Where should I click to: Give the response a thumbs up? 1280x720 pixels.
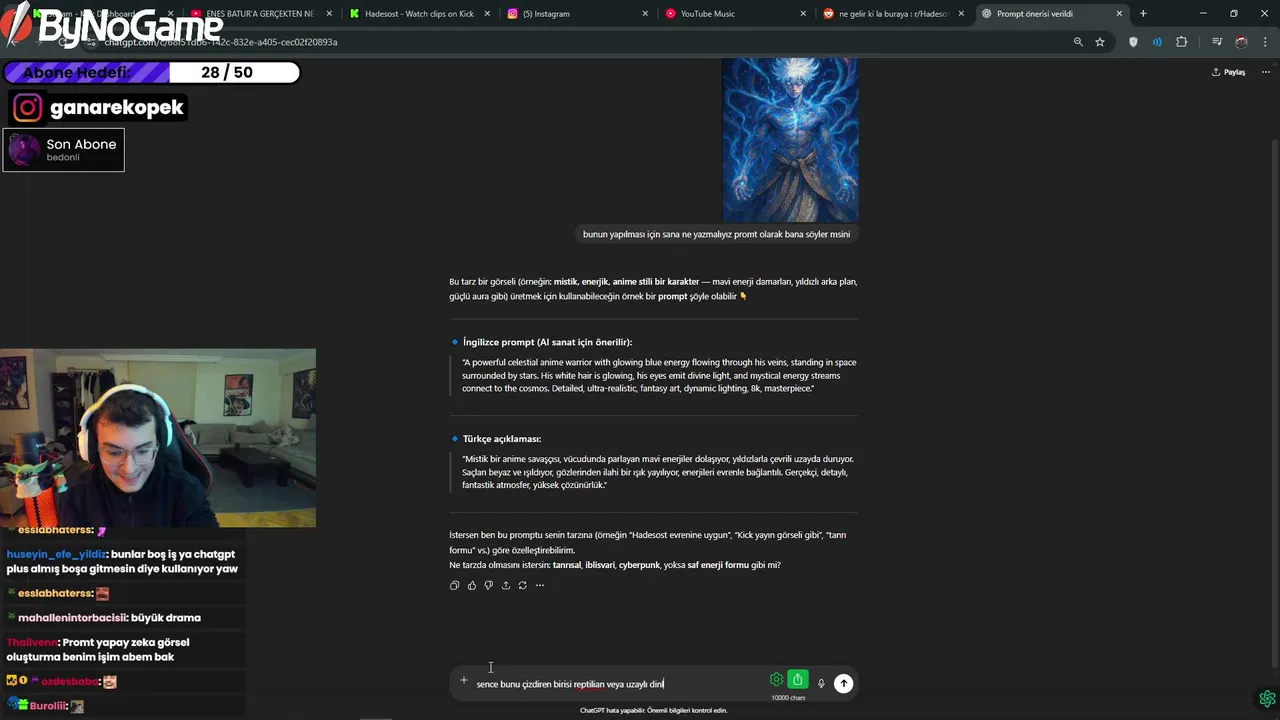tap(472, 585)
